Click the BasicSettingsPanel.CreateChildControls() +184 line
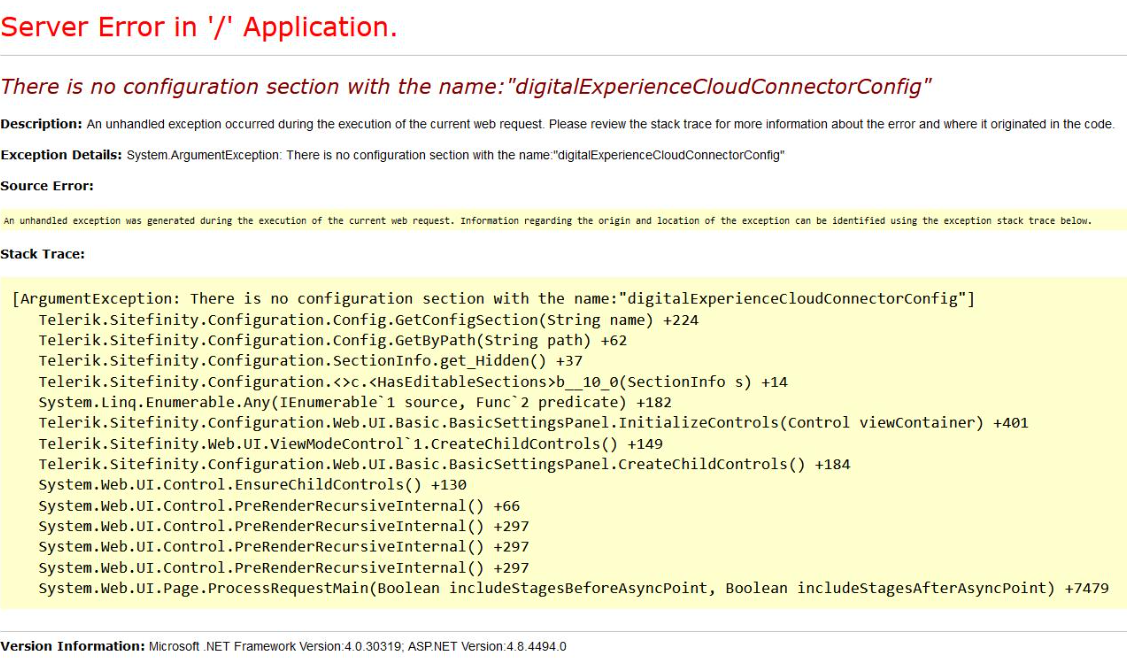This screenshot has height=660, width=1127. click(444, 464)
